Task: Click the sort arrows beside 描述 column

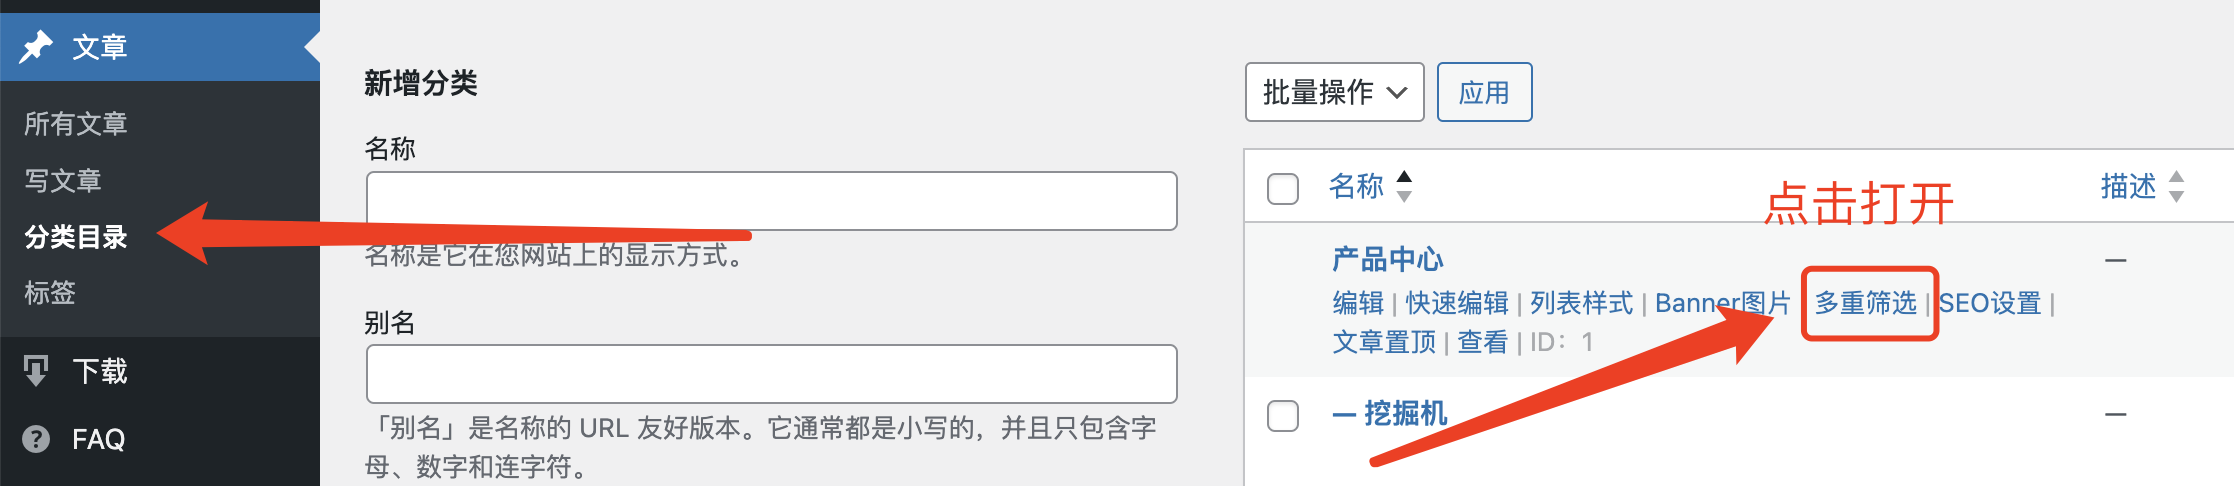Action: [x=2176, y=186]
